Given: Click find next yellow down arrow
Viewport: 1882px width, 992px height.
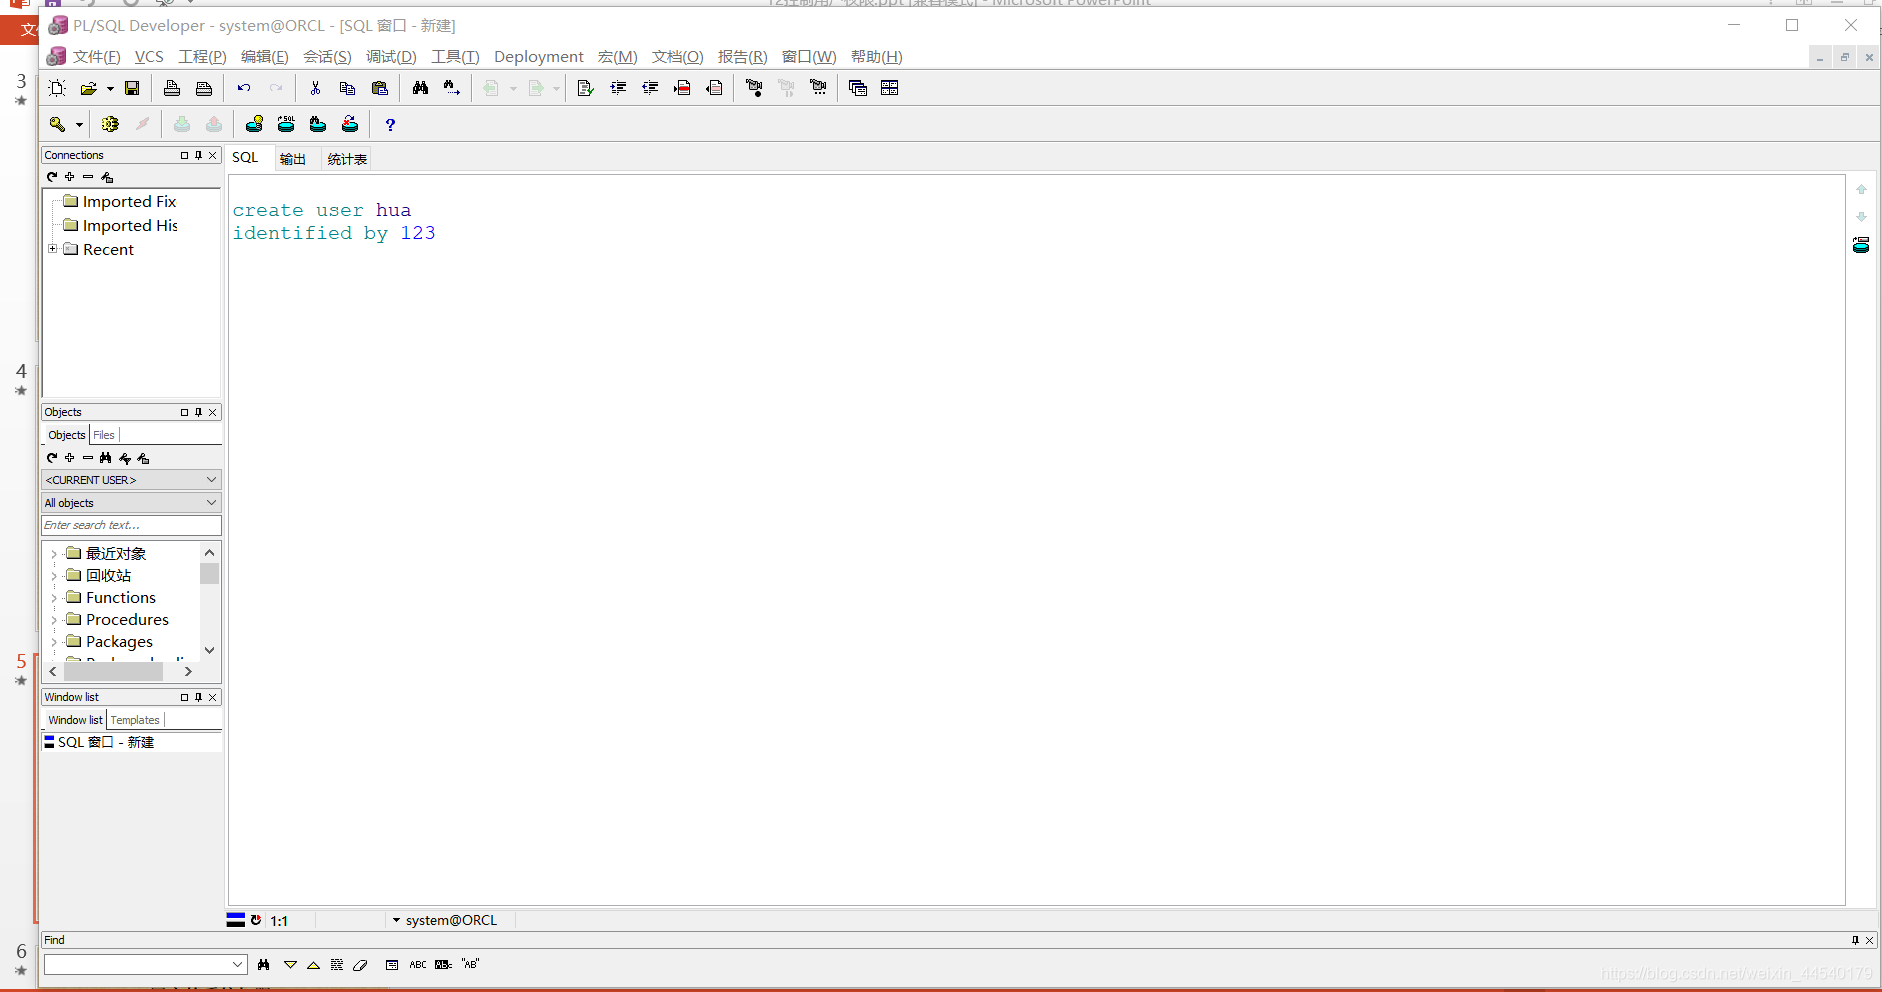Looking at the screenshot, I should click(x=290, y=965).
